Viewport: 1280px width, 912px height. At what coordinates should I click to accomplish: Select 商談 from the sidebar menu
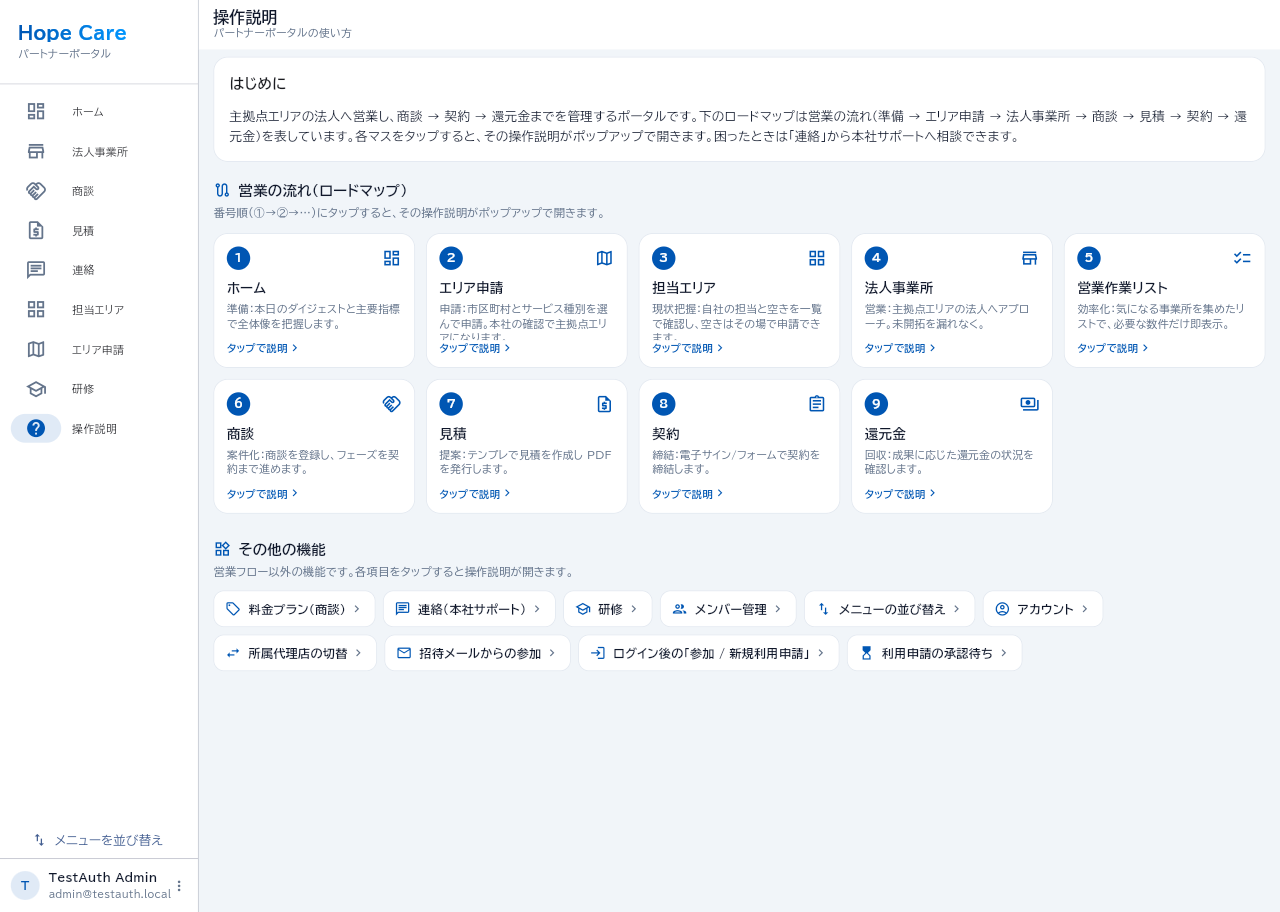tap(99, 190)
